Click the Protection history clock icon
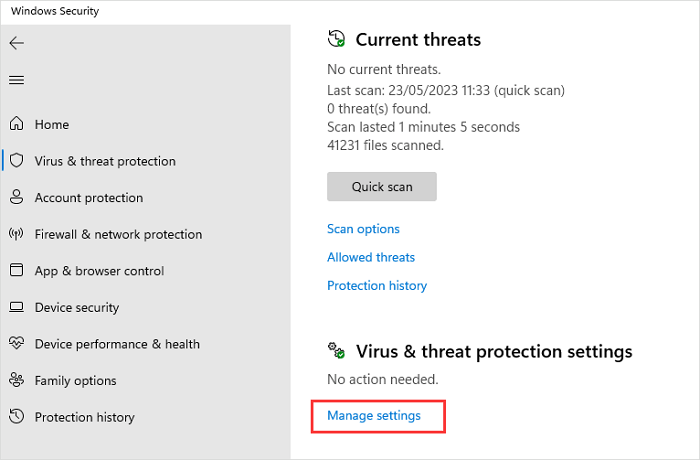Screen dimensions: 700x460 click(x=16, y=417)
